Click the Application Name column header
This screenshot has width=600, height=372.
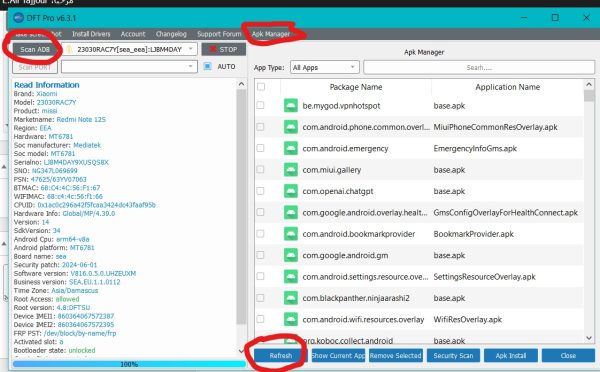click(x=507, y=87)
